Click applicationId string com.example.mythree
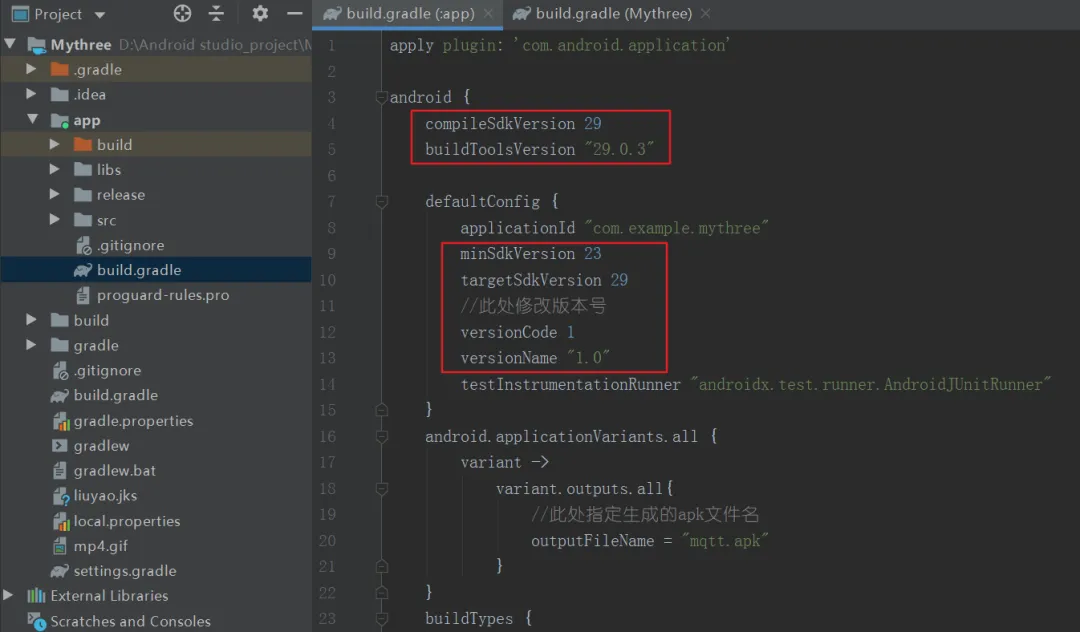 tap(676, 228)
